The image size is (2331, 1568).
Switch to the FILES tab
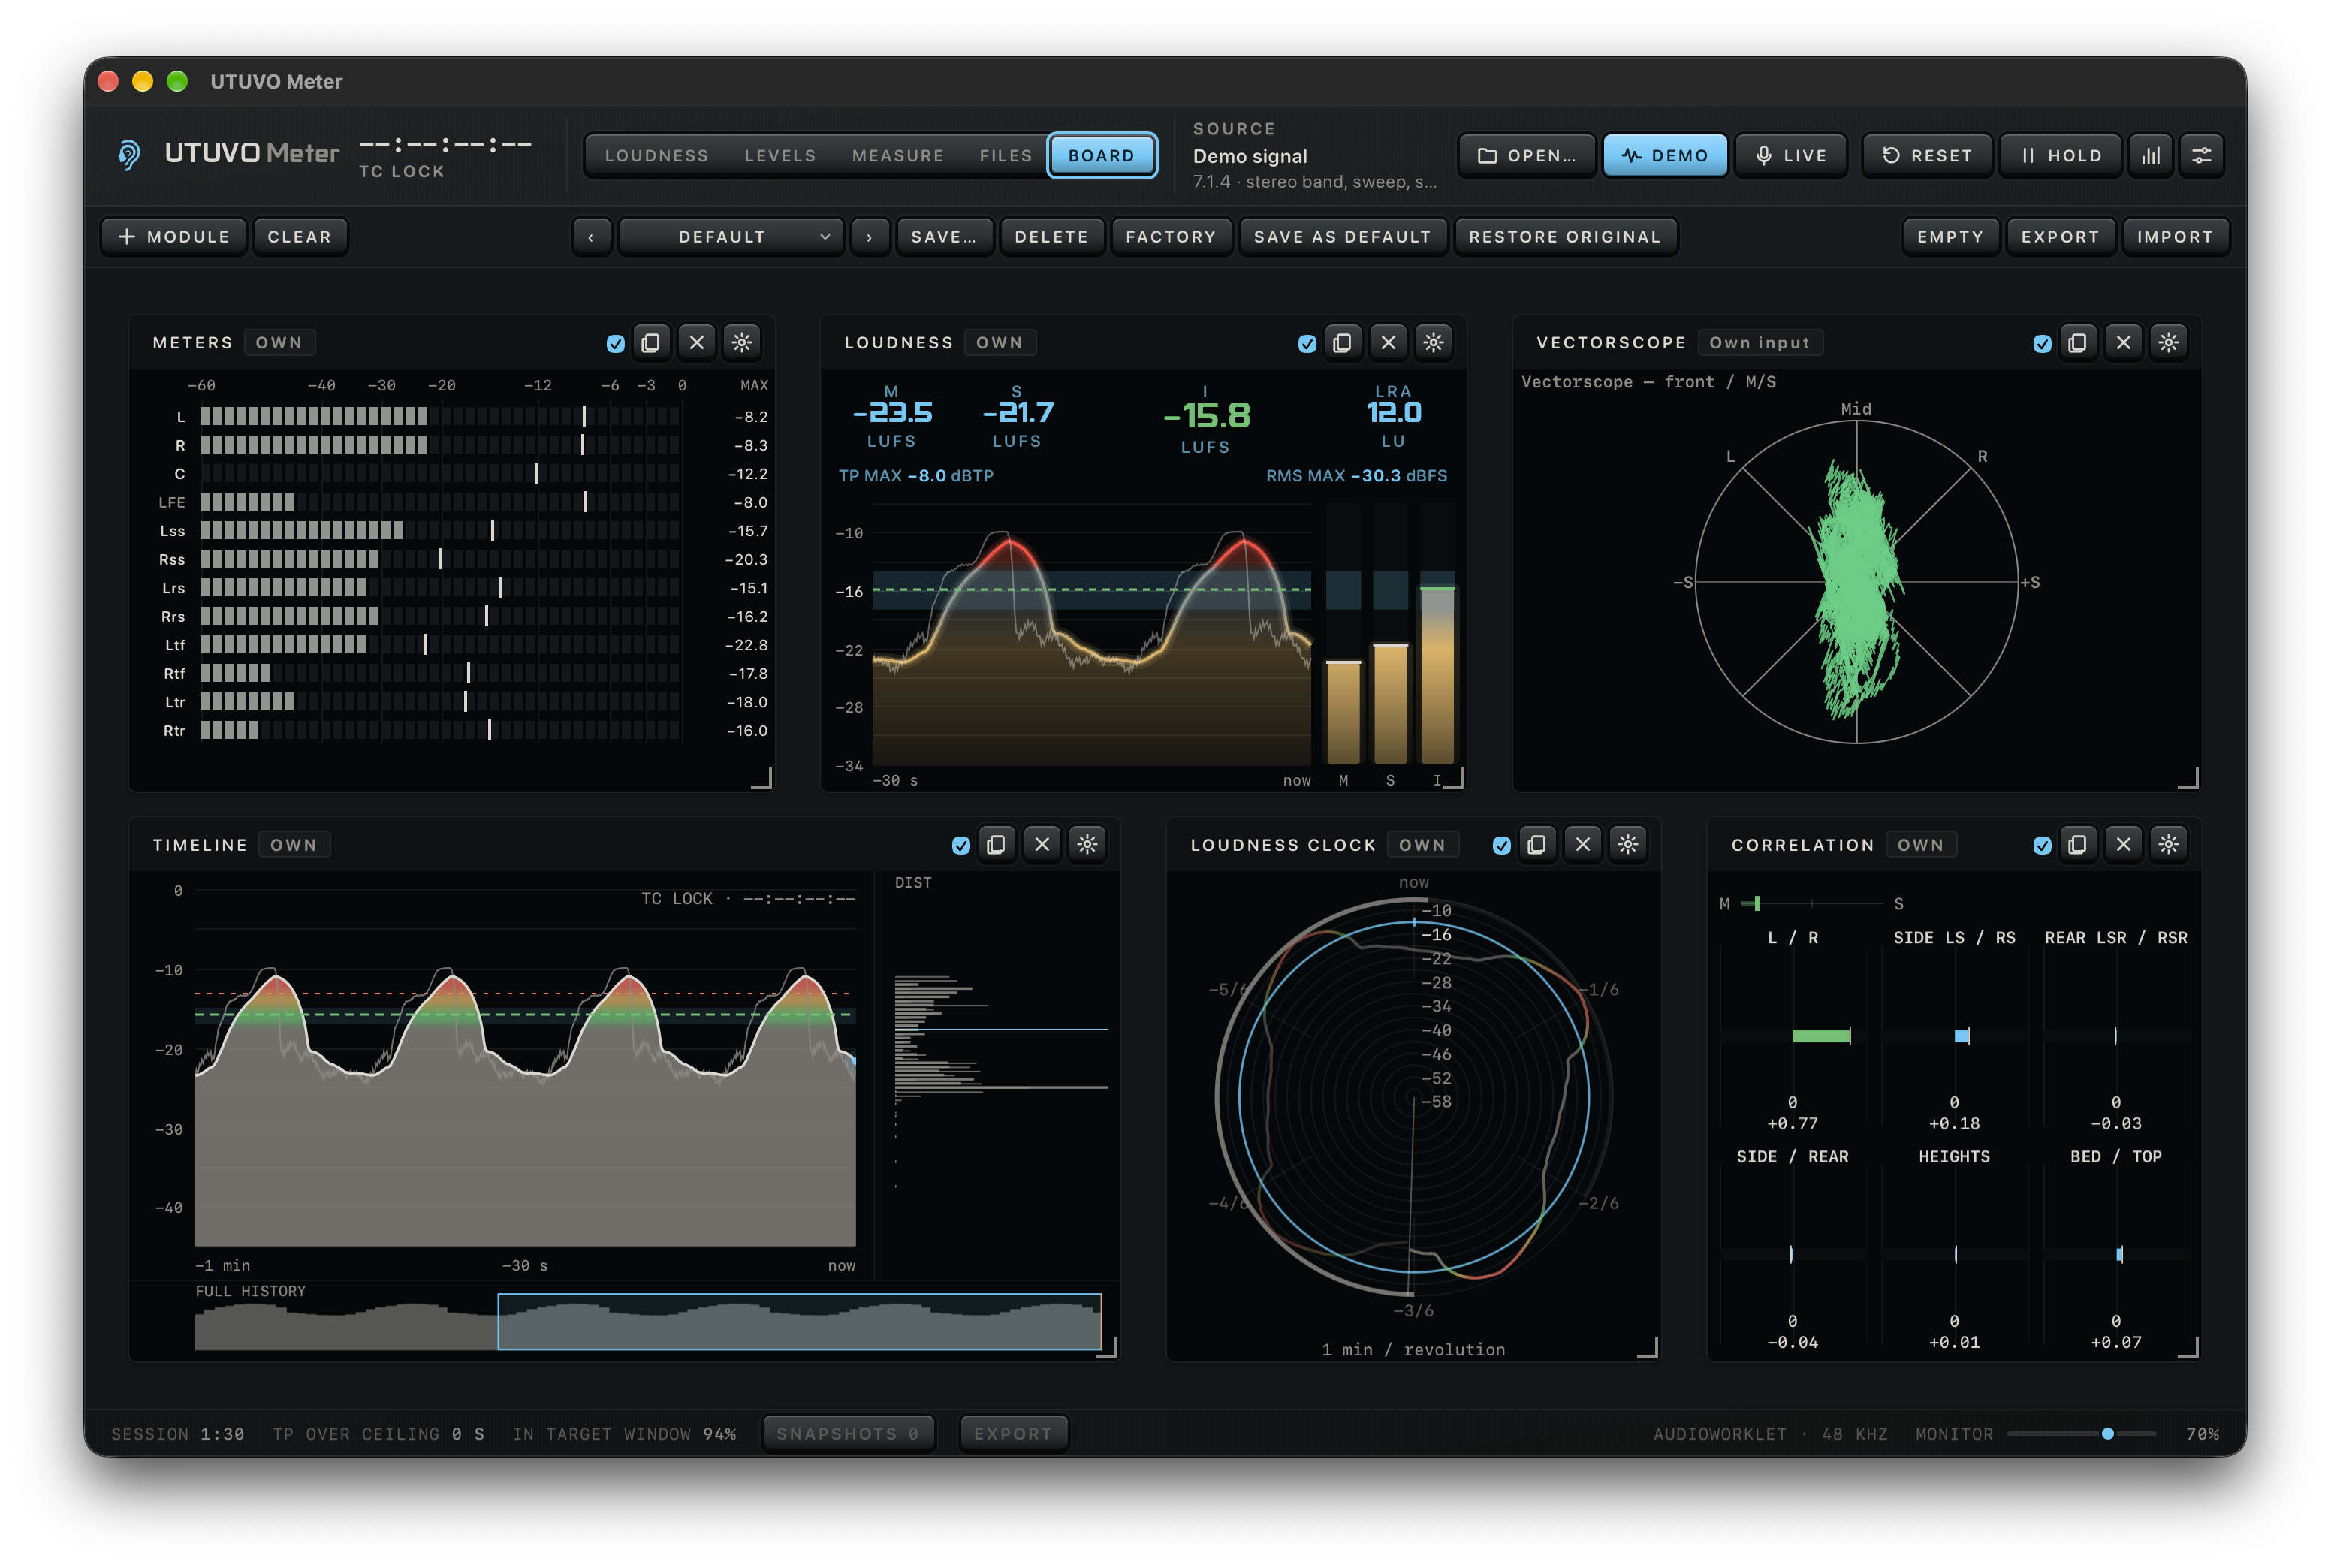(1005, 156)
